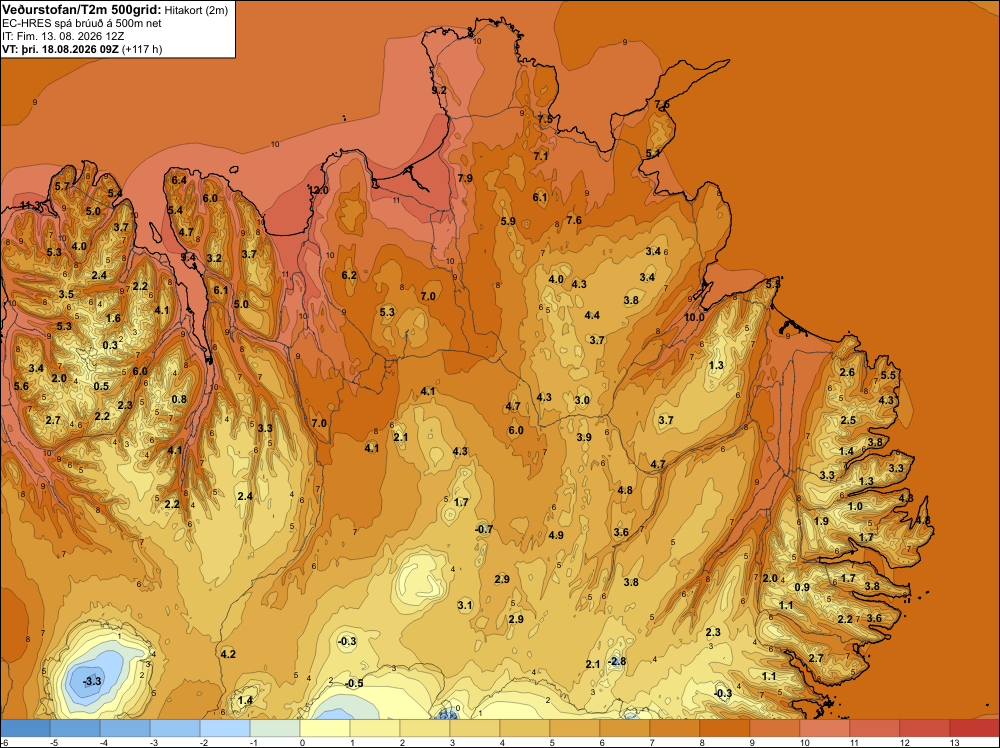Click the 5.9 temperature value
The image size is (1000, 748).
point(508,221)
